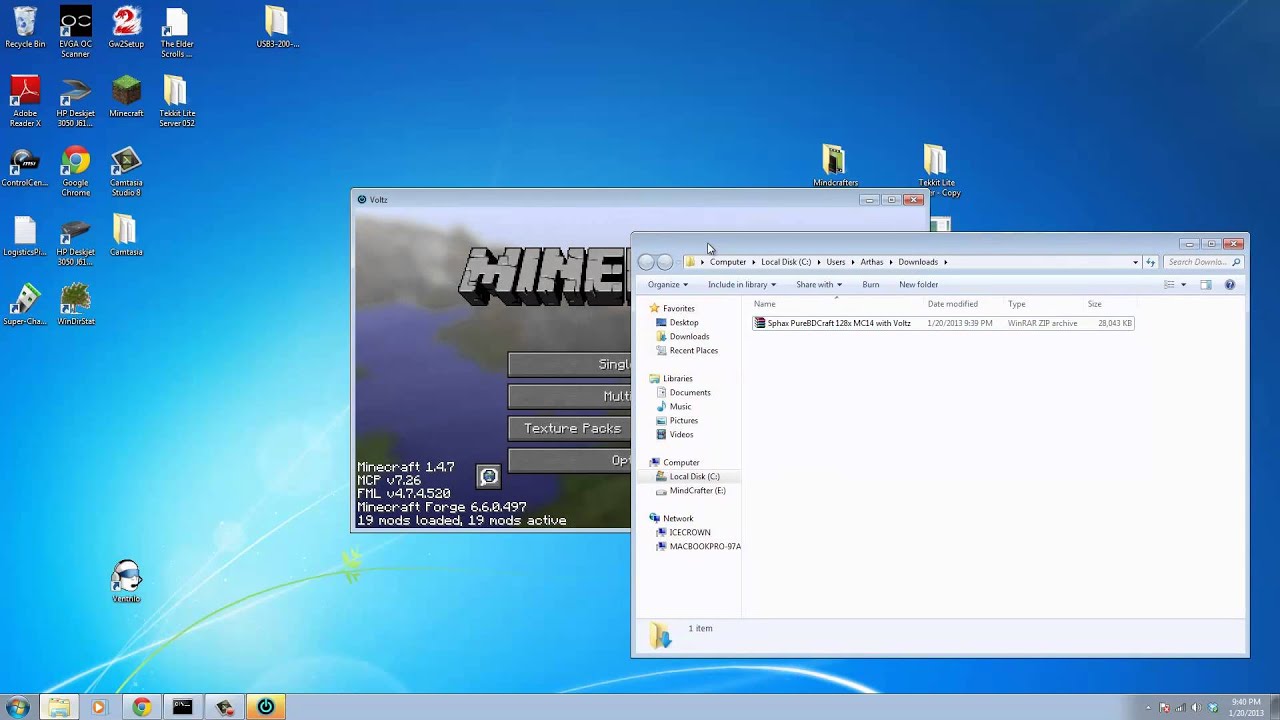Open the view options dropdown arrow
Viewport: 1280px width, 720px height.
[x=1183, y=285]
